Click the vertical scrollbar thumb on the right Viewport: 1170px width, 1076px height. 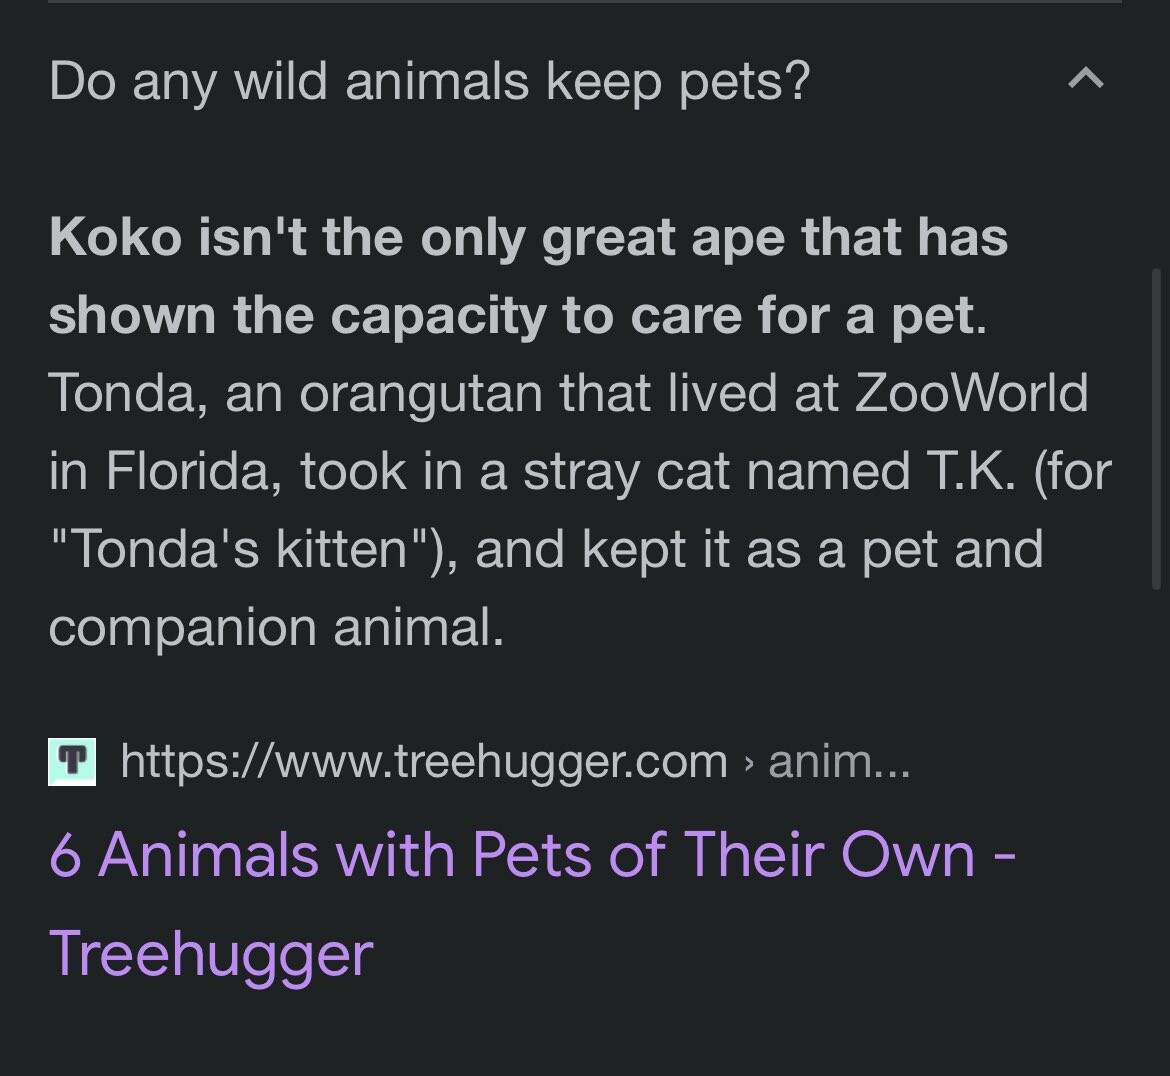[1156, 429]
